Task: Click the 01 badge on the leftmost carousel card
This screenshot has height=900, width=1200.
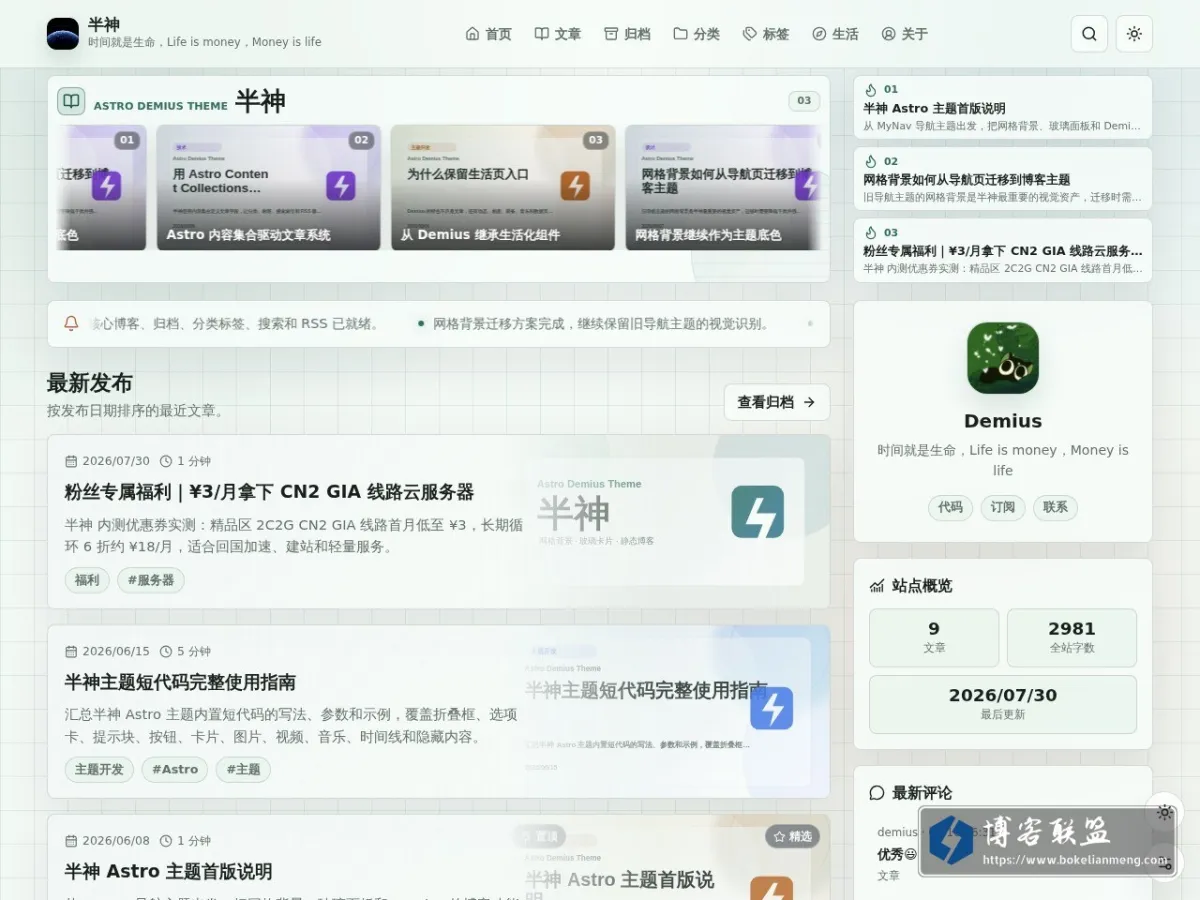Action: [127, 140]
